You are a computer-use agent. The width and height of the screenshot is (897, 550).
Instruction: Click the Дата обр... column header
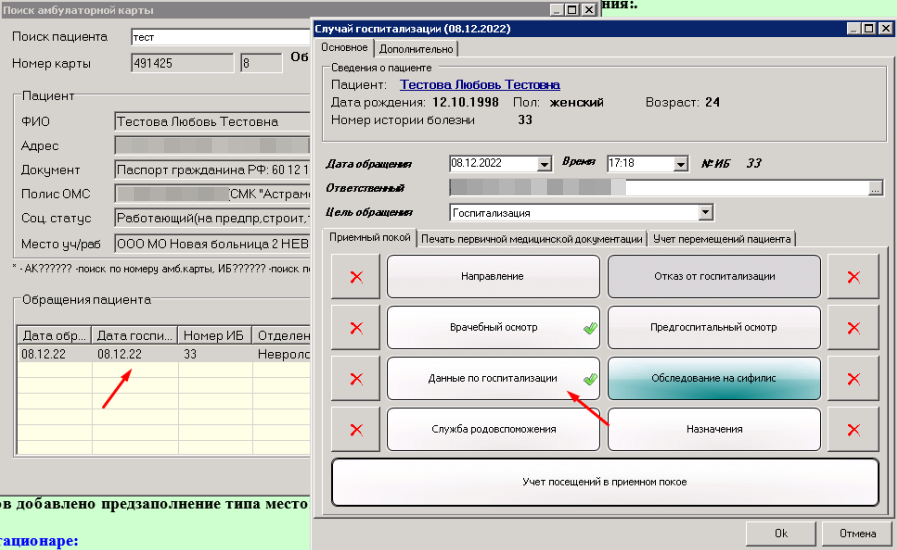coord(55,335)
